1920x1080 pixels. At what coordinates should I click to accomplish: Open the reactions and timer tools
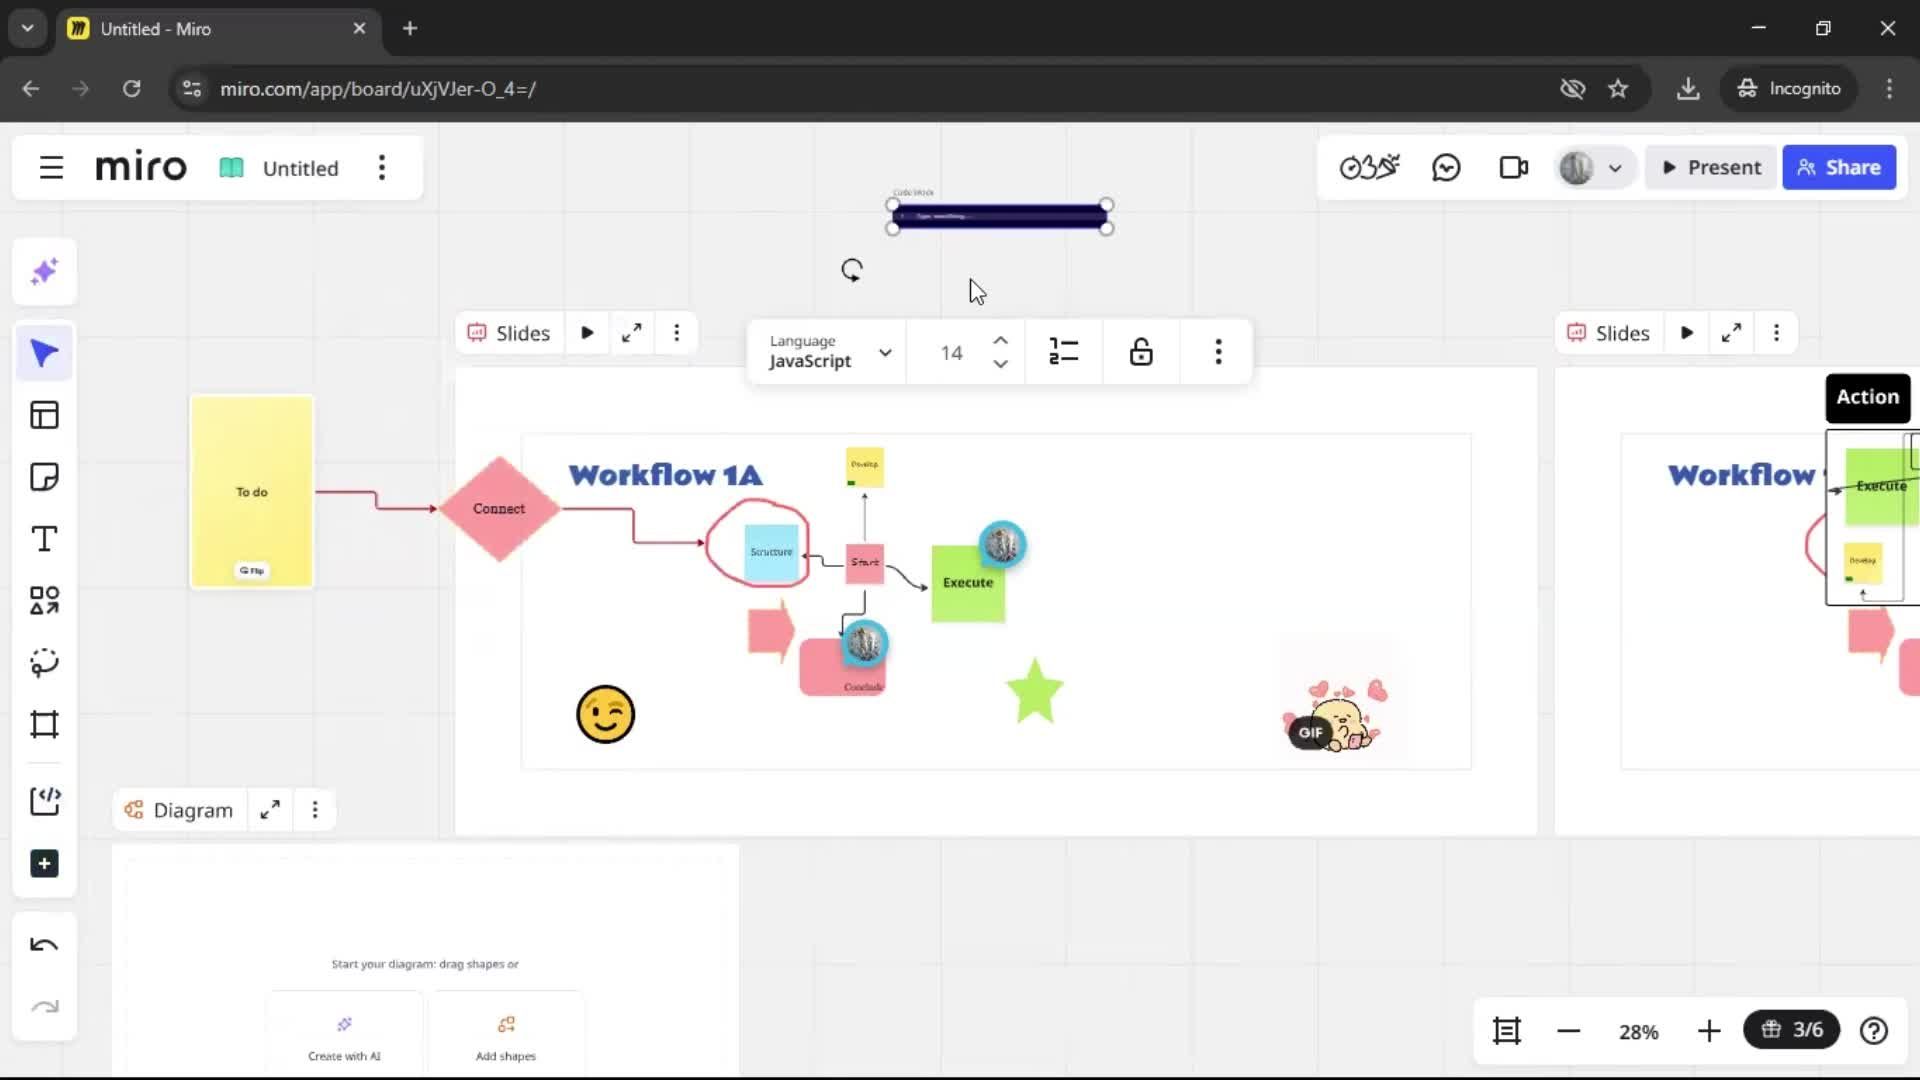[x=1369, y=168]
